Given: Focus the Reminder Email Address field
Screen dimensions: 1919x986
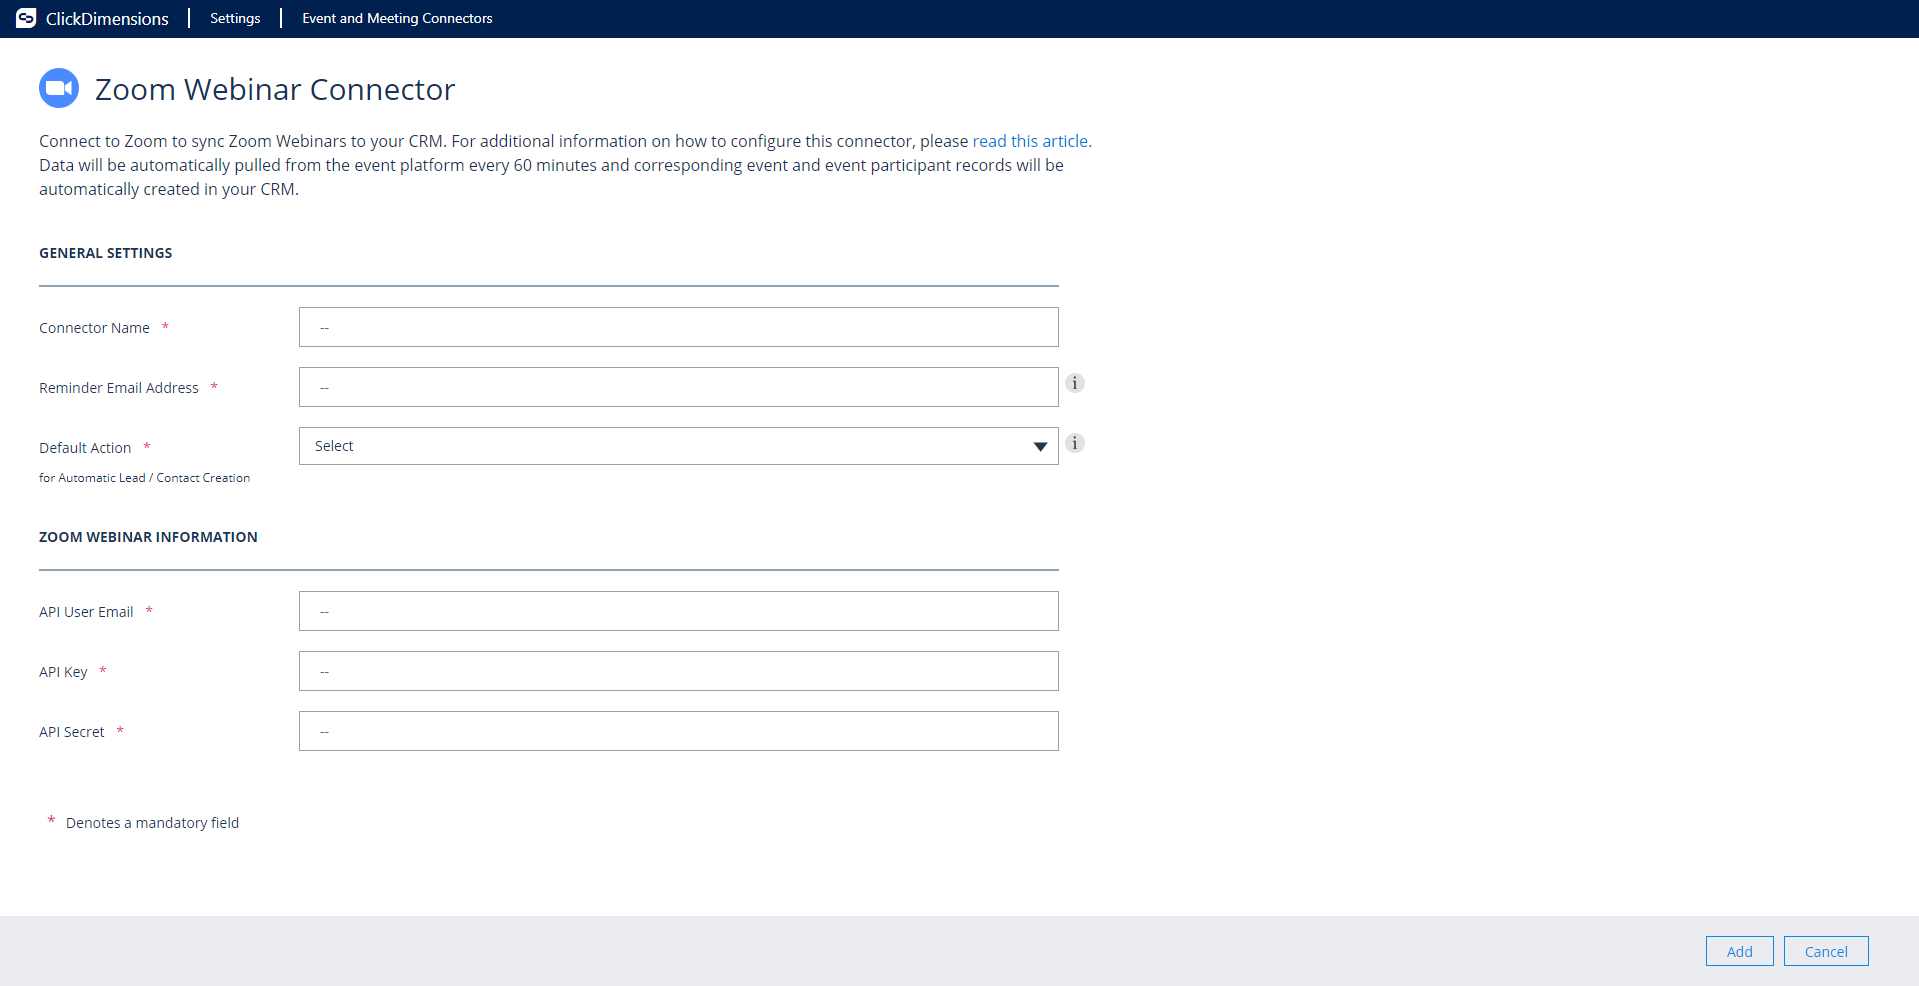Looking at the screenshot, I should [678, 387].
